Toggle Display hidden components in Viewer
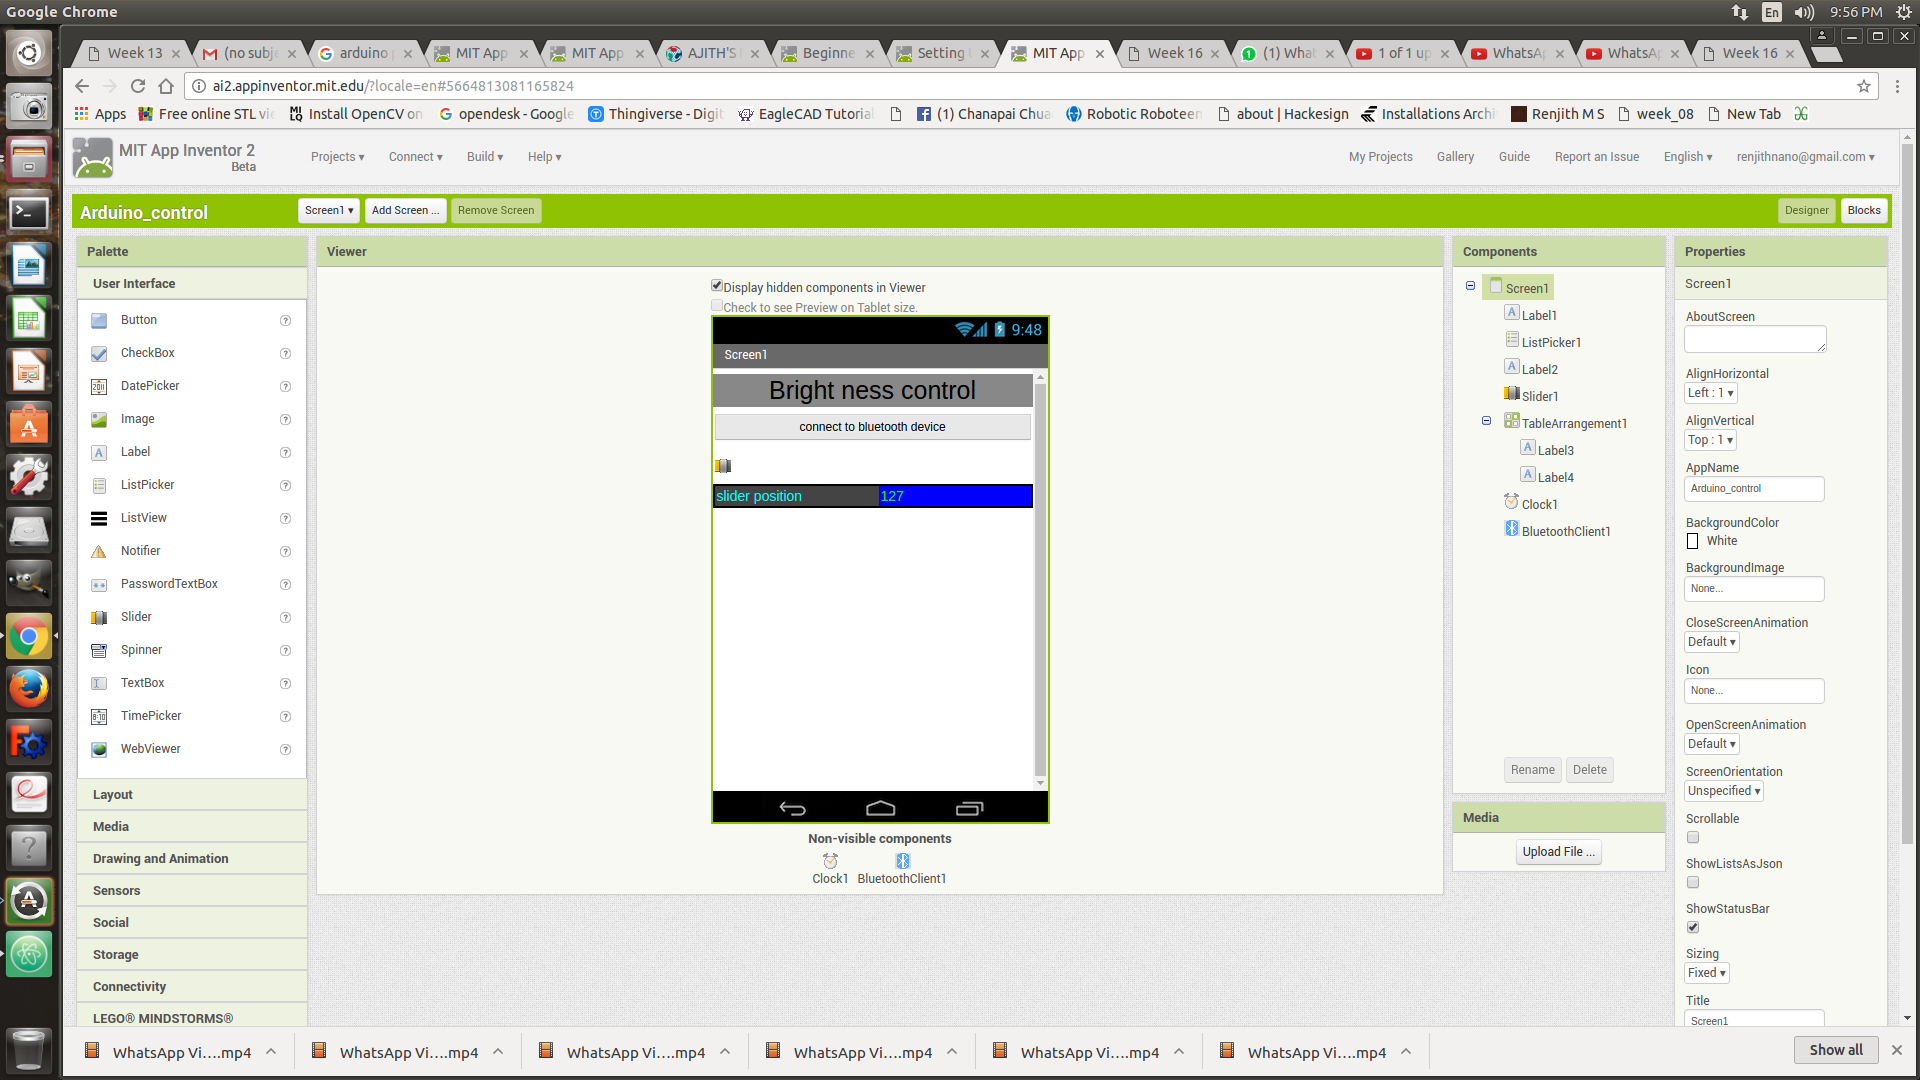Screen dimensions: 1920x1080 tap(717, 286)
